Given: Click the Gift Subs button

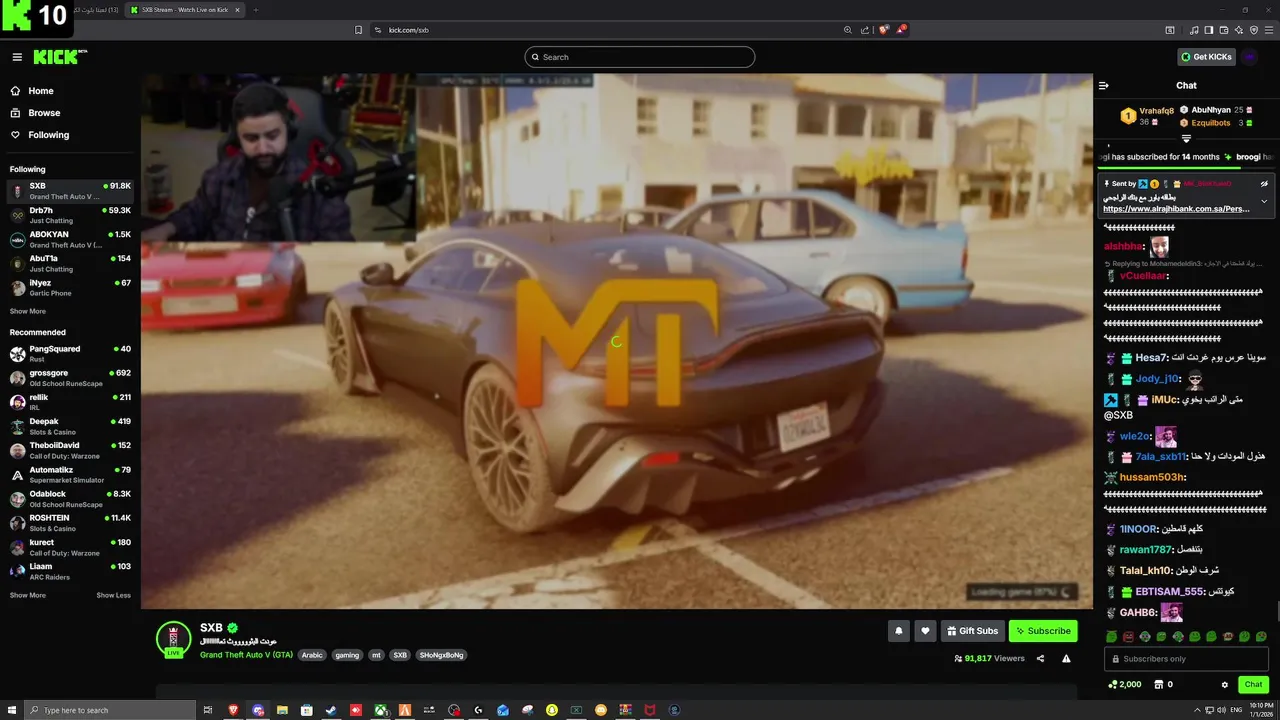Looking at the screenshot, I should click(x=972, y=631).
